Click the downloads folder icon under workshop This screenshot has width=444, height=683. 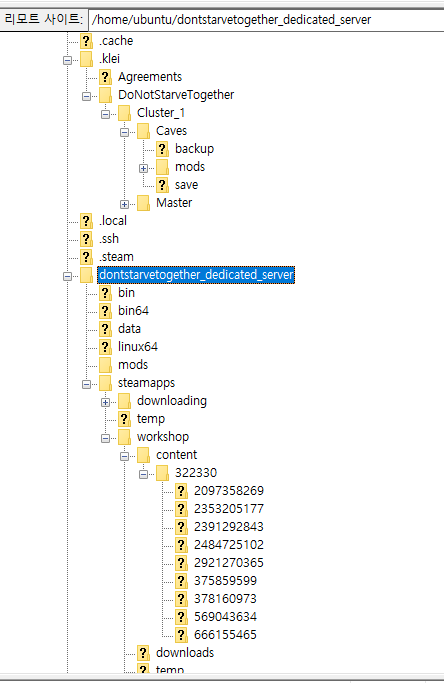point(143,653)
